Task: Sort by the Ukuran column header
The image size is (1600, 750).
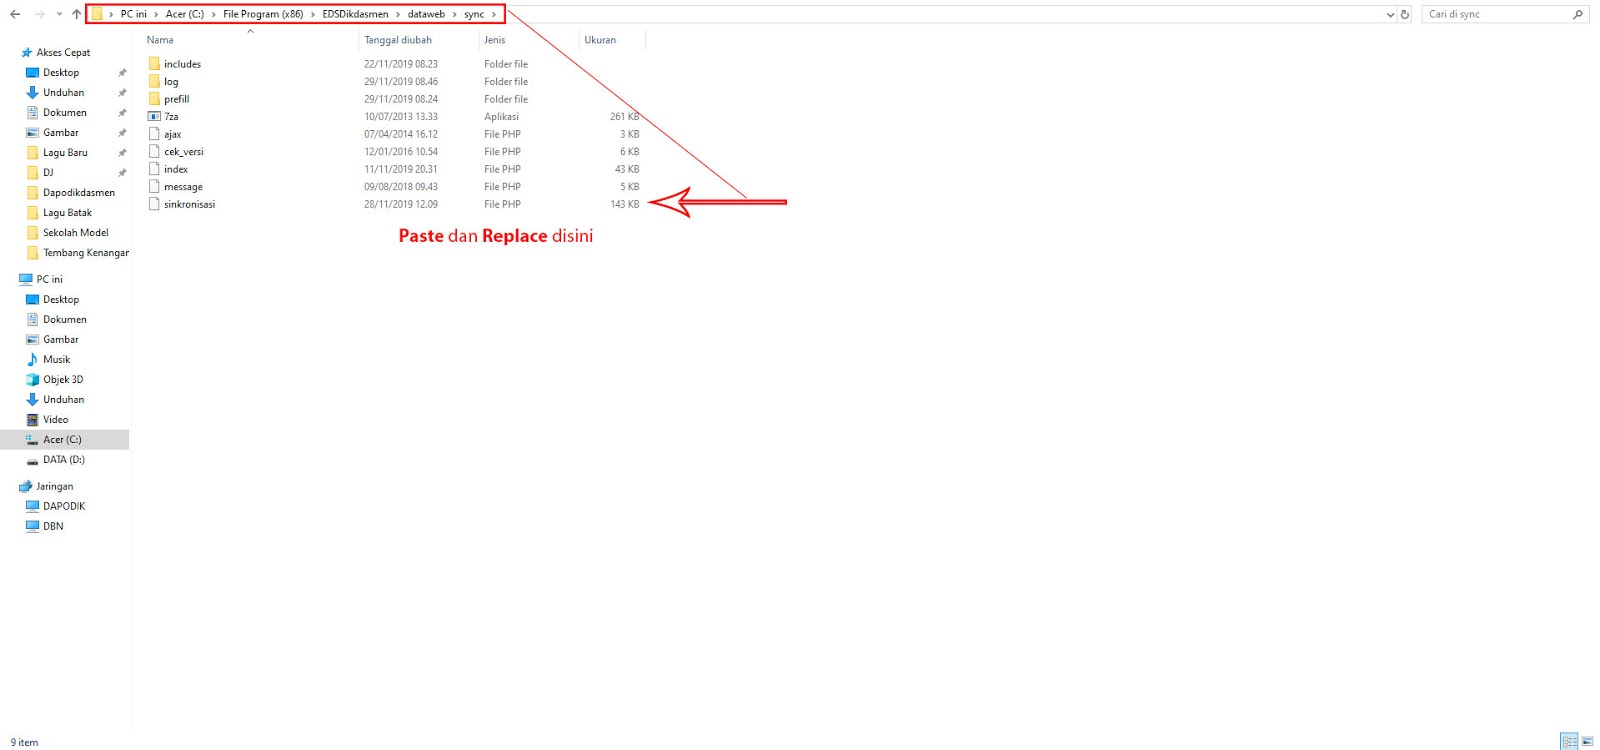Action: pyautogui.click(x=600, y=40)
